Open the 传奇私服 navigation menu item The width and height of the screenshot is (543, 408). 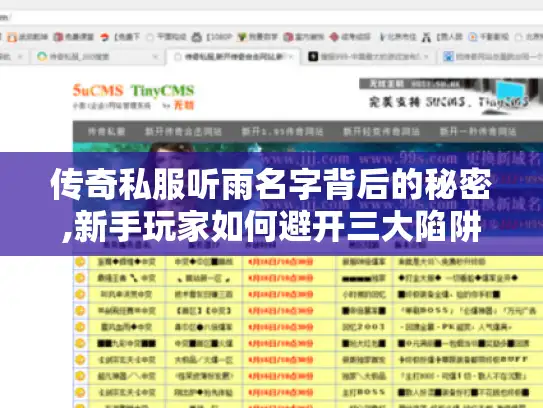[106, 132]
